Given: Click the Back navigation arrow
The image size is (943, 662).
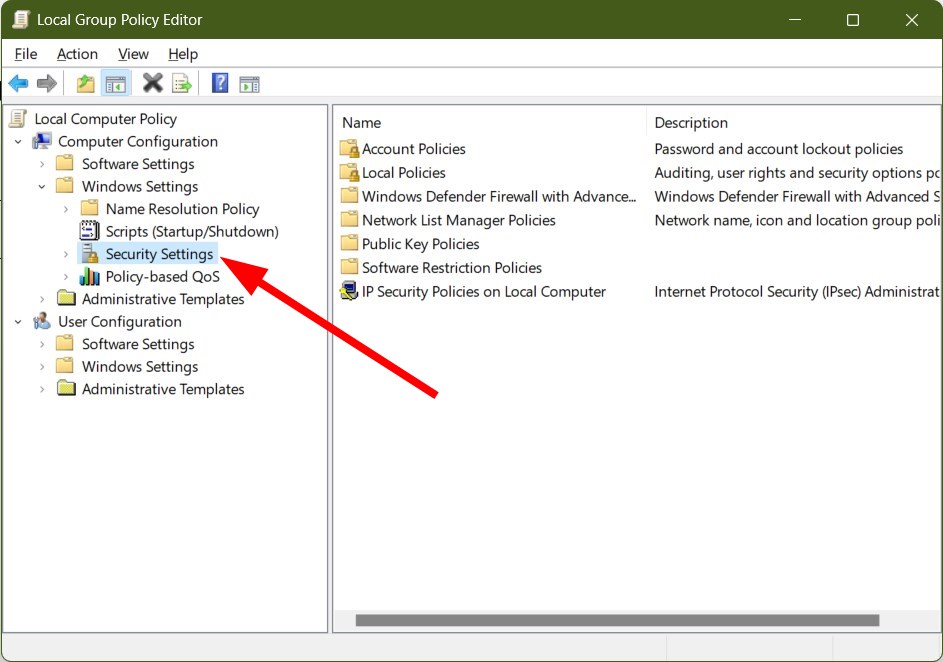Looking at the screenshot, I should [x=18, y=83].
